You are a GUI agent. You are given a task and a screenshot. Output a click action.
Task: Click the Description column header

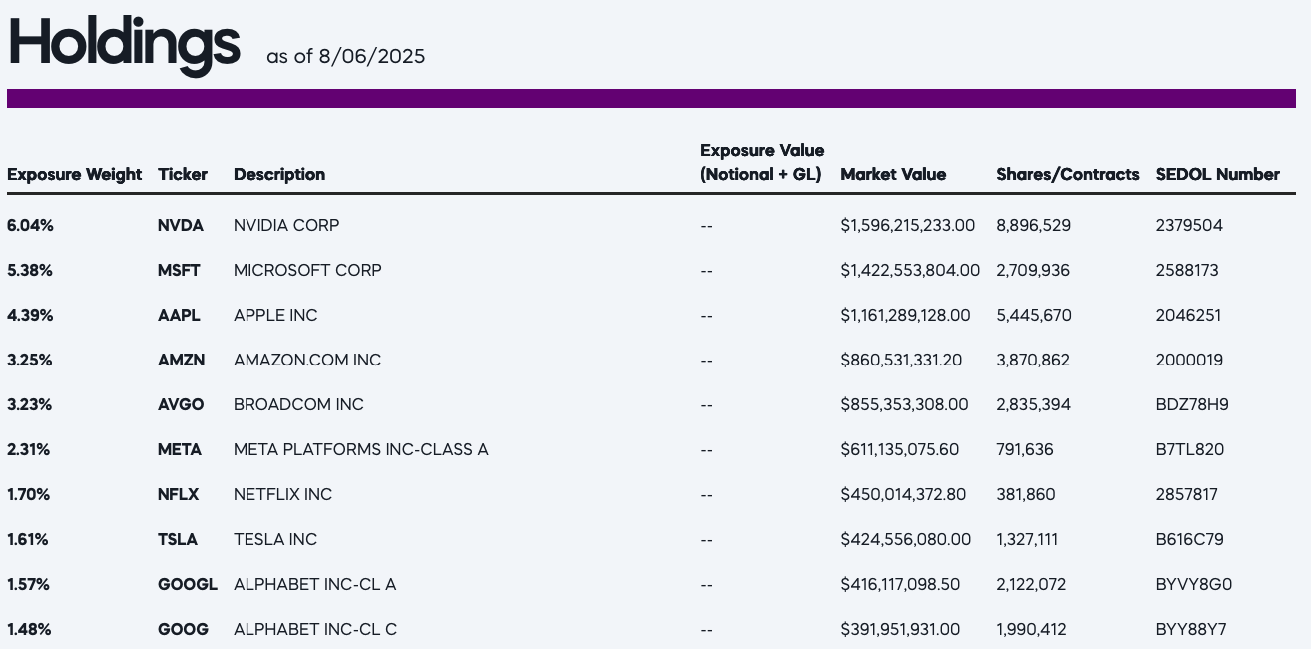pos(279,174)
